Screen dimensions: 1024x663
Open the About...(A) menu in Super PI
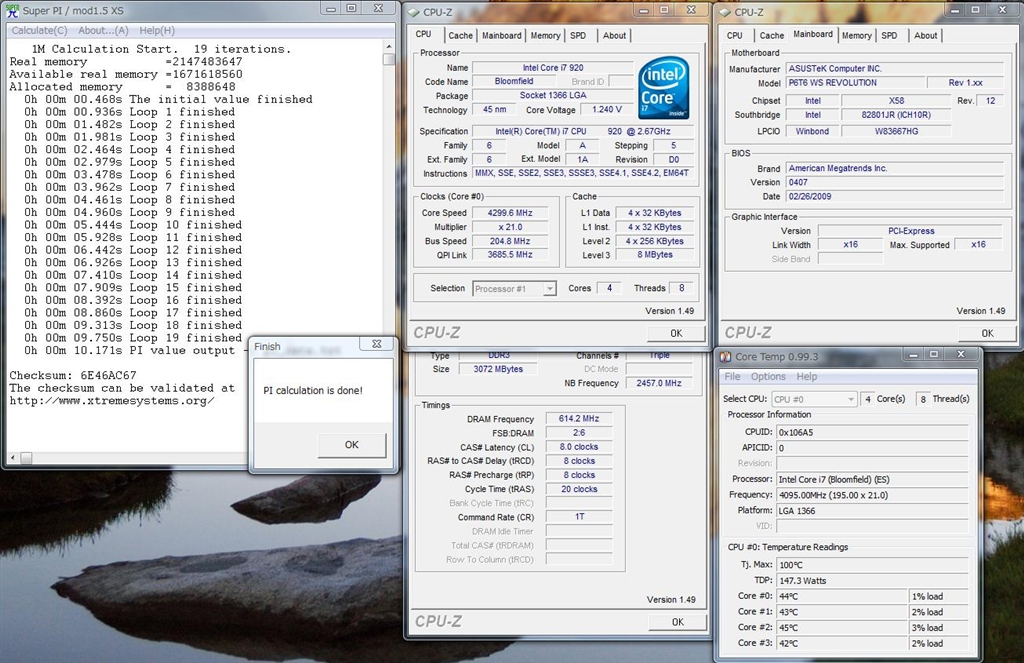tap(104, 30)
